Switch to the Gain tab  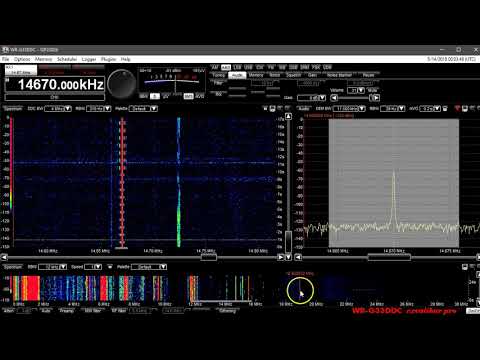point(312,75)
